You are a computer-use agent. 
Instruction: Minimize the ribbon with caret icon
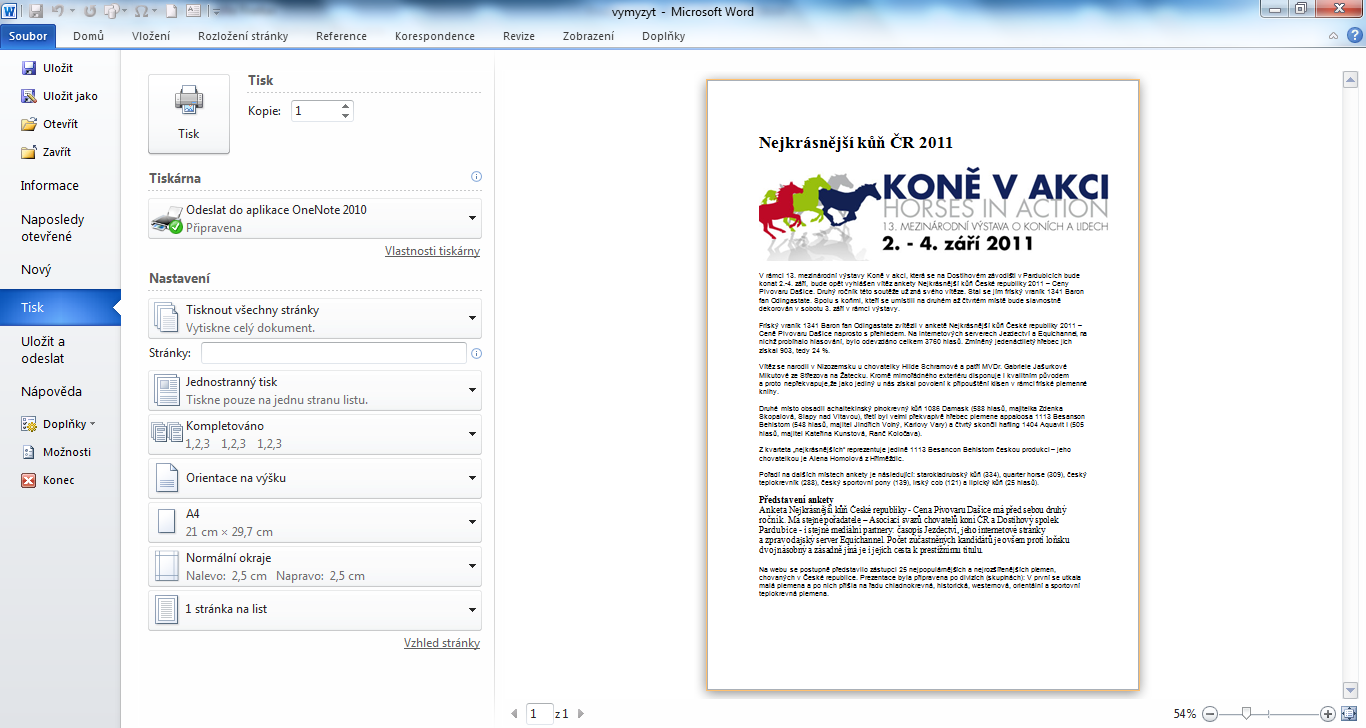1334,36
